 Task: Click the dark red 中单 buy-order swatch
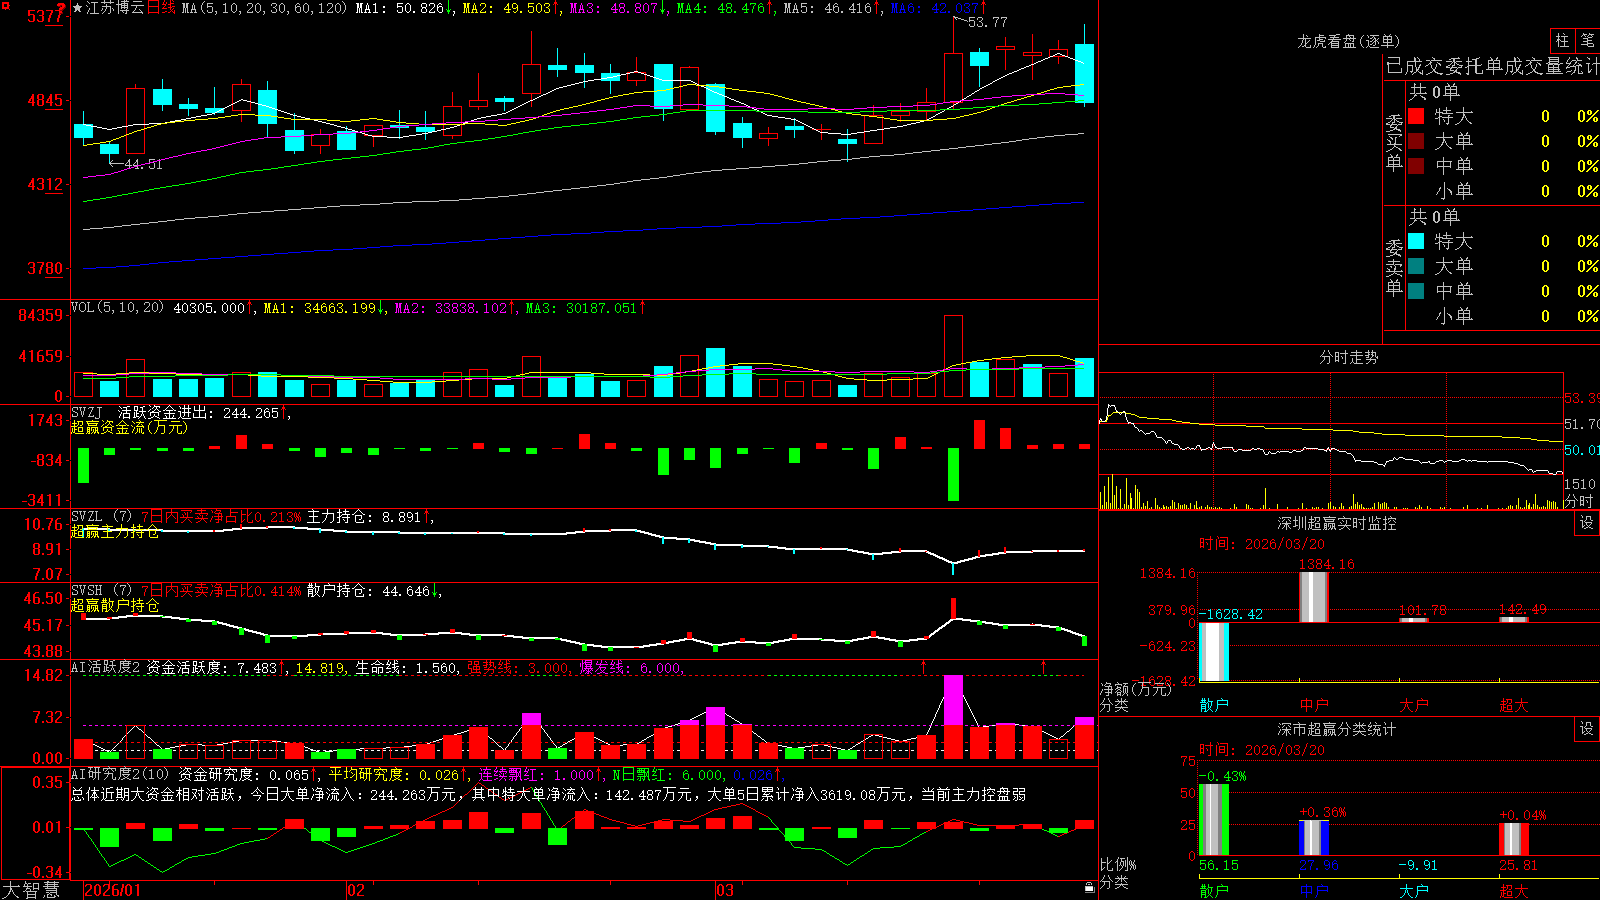click(x=1416, y=166)
